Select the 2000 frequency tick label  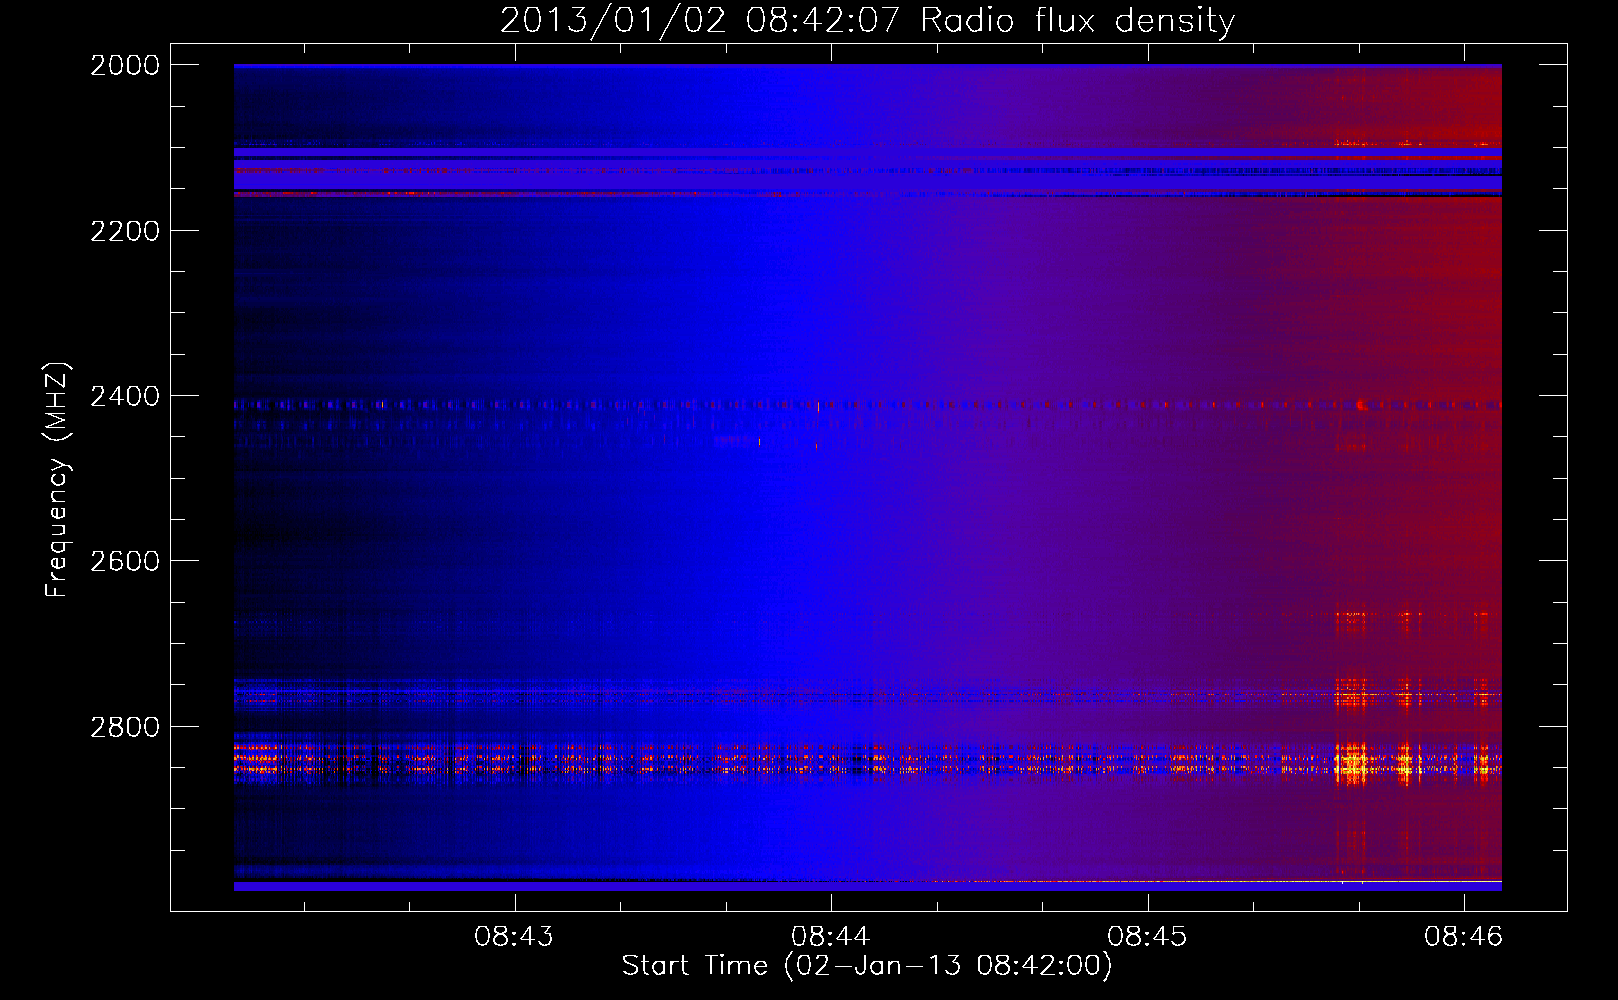(125, 65)
